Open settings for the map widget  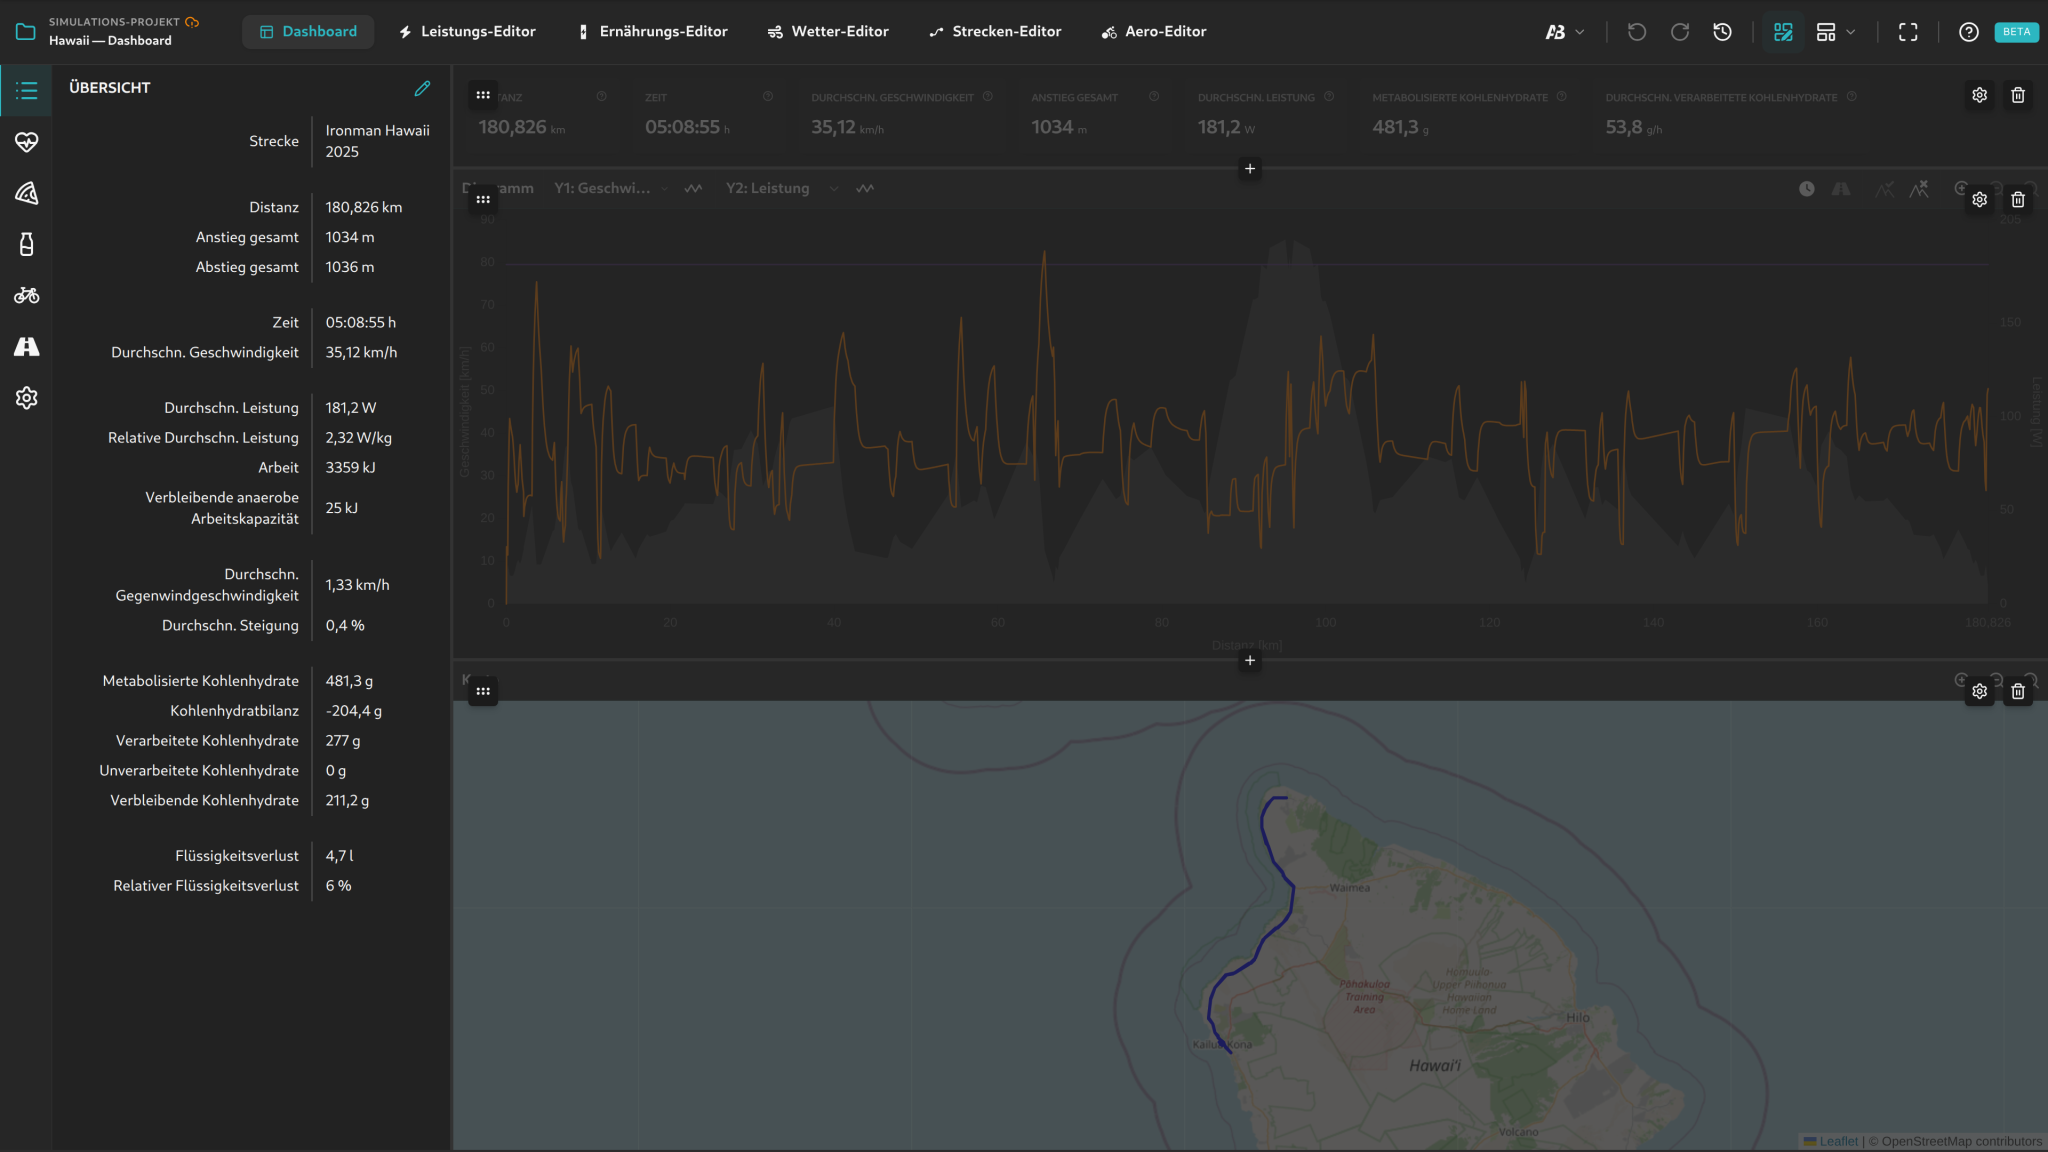(x=1979, y=691)
